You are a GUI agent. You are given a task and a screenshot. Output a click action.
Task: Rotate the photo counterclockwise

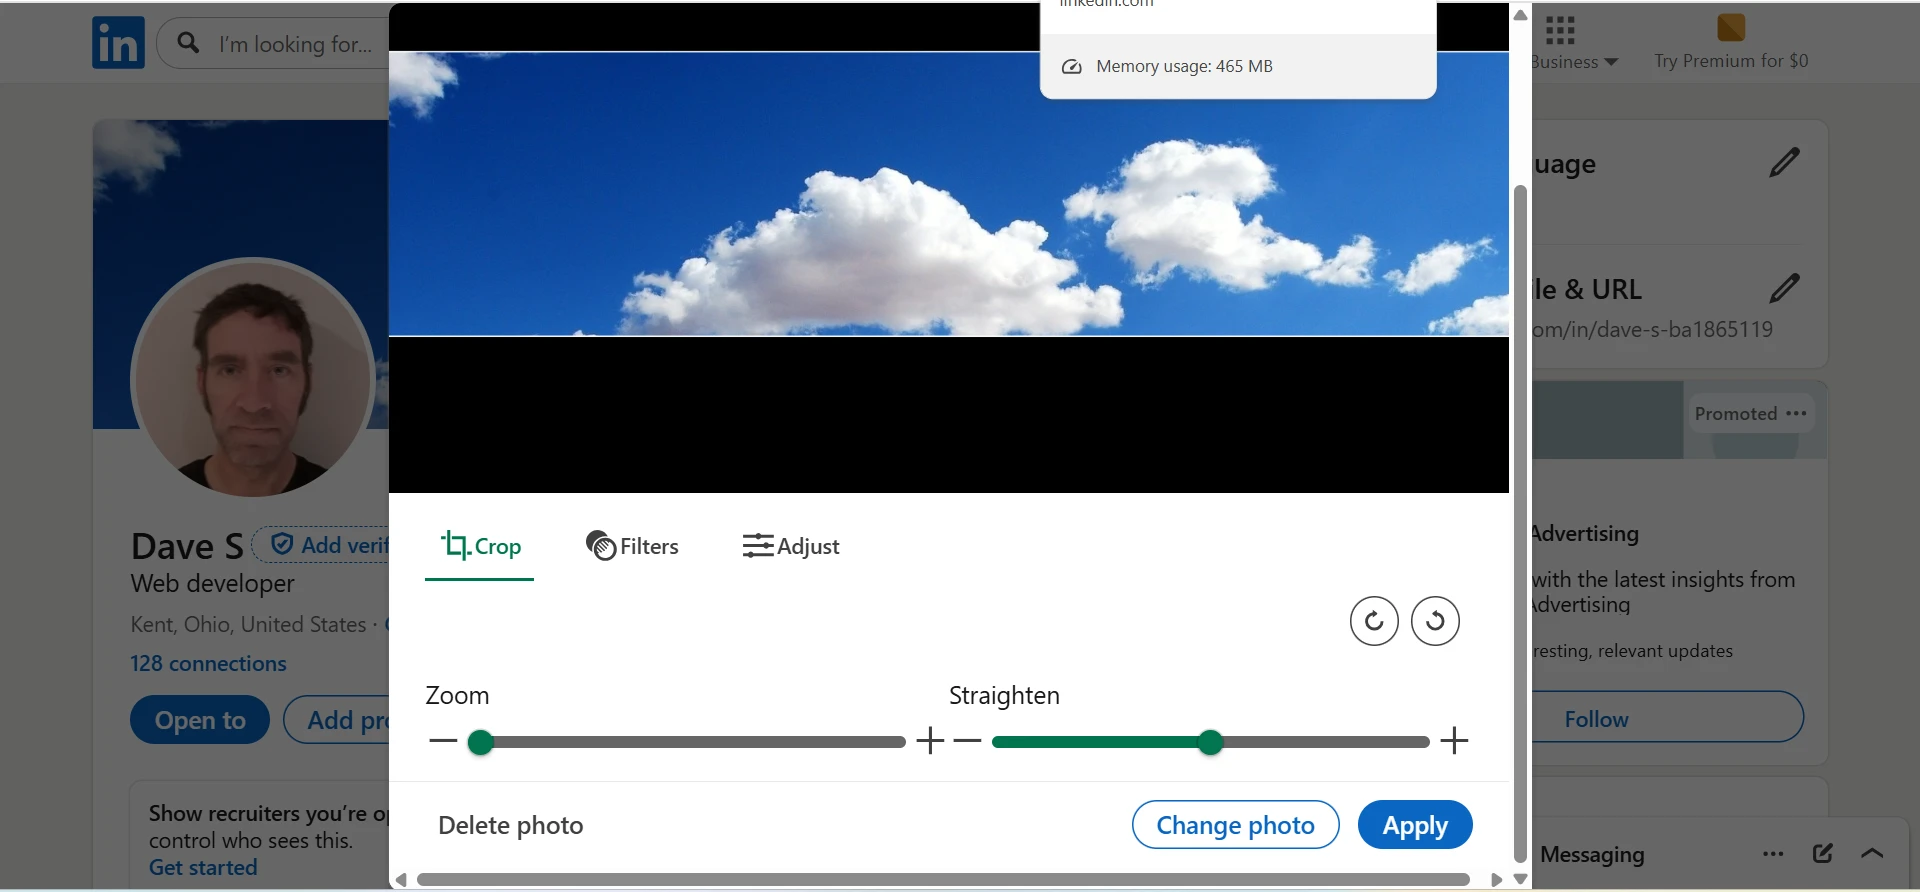pyautogui.click(x=1435, y=621)
